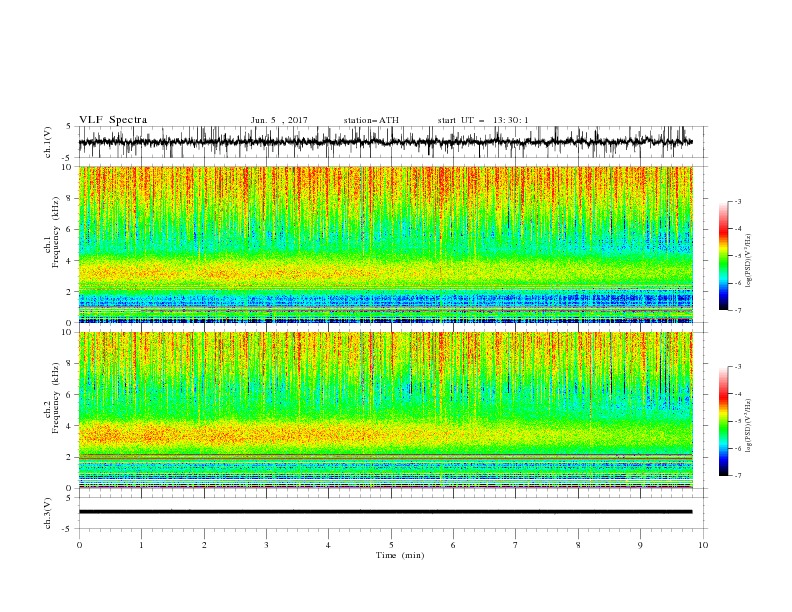Click the "Time (min)" axis title

point(400,555)
